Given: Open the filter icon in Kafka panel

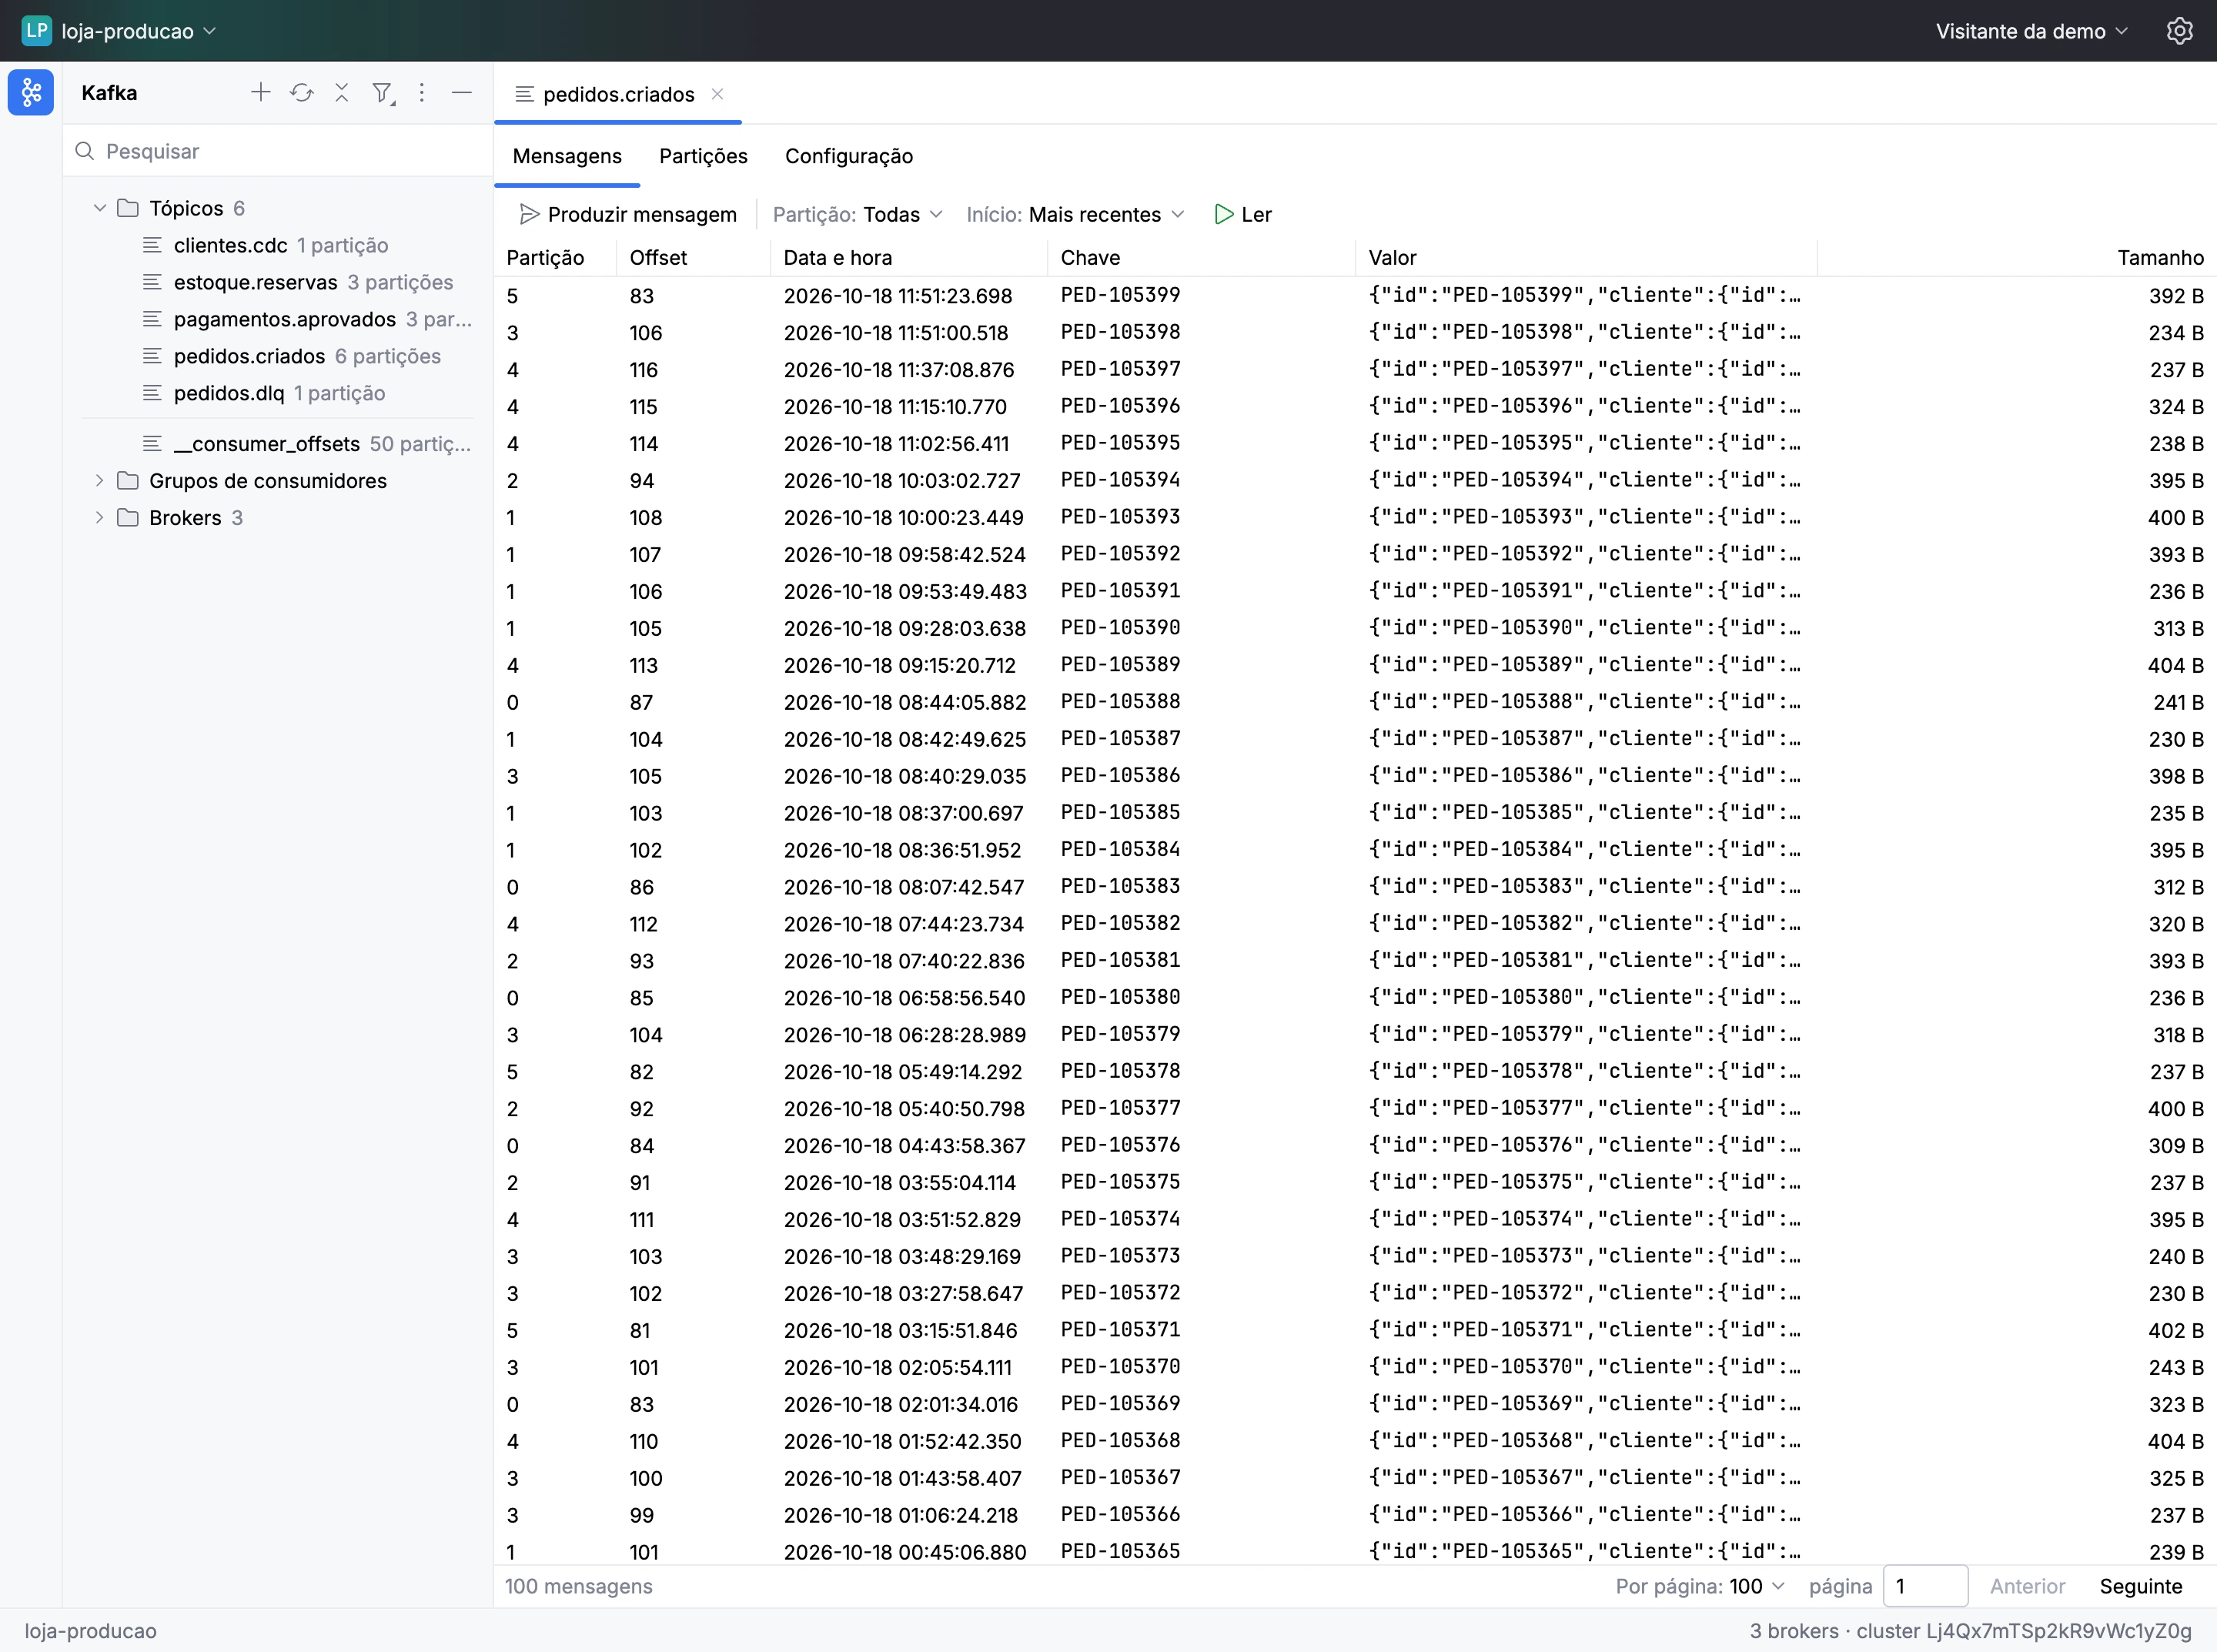Looking at the screenshot, I should click(383, 93).
